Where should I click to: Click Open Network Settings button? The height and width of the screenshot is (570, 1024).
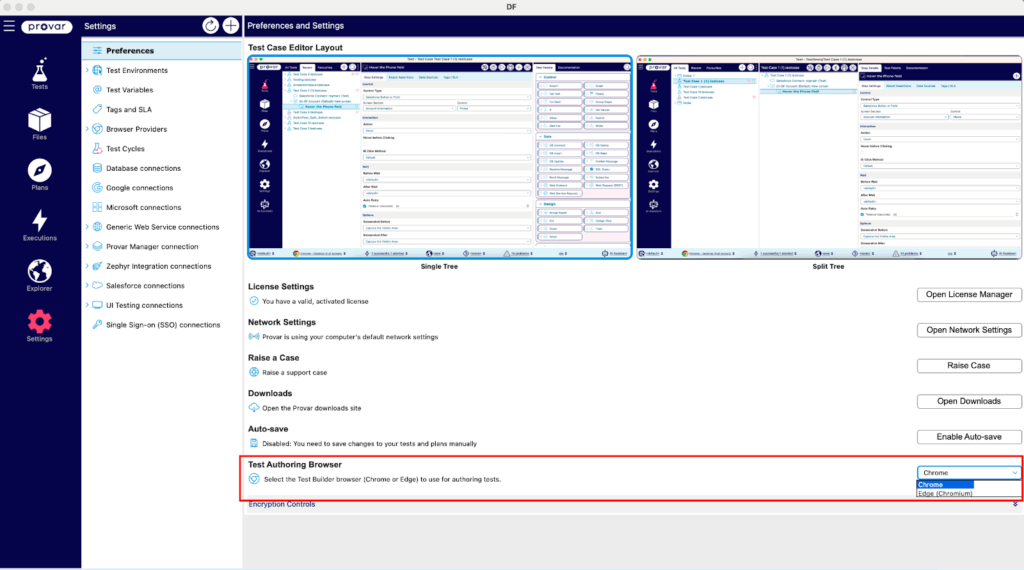pos(968,330)
